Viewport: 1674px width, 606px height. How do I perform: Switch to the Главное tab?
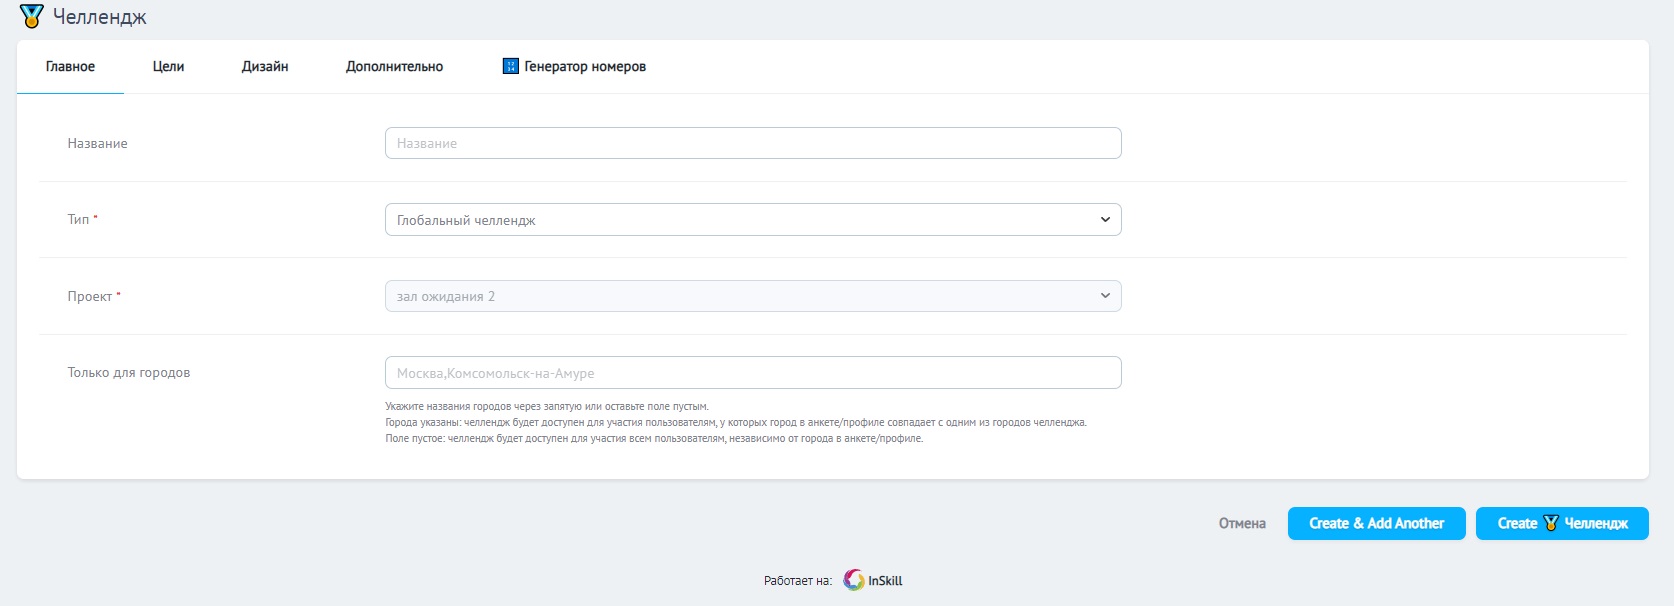[x=70, y=67]
